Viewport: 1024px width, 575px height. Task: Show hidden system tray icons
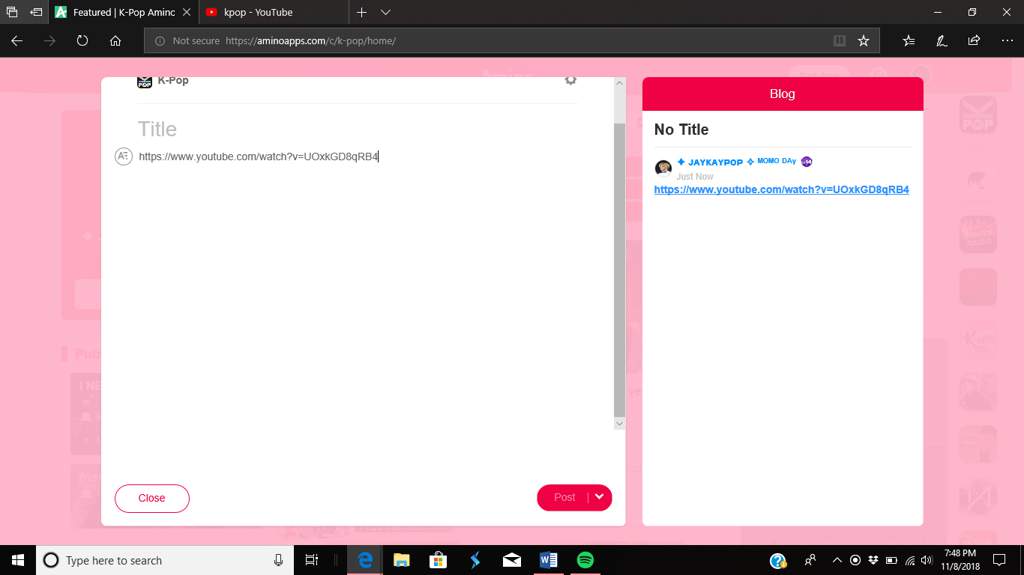coord(836,560)
